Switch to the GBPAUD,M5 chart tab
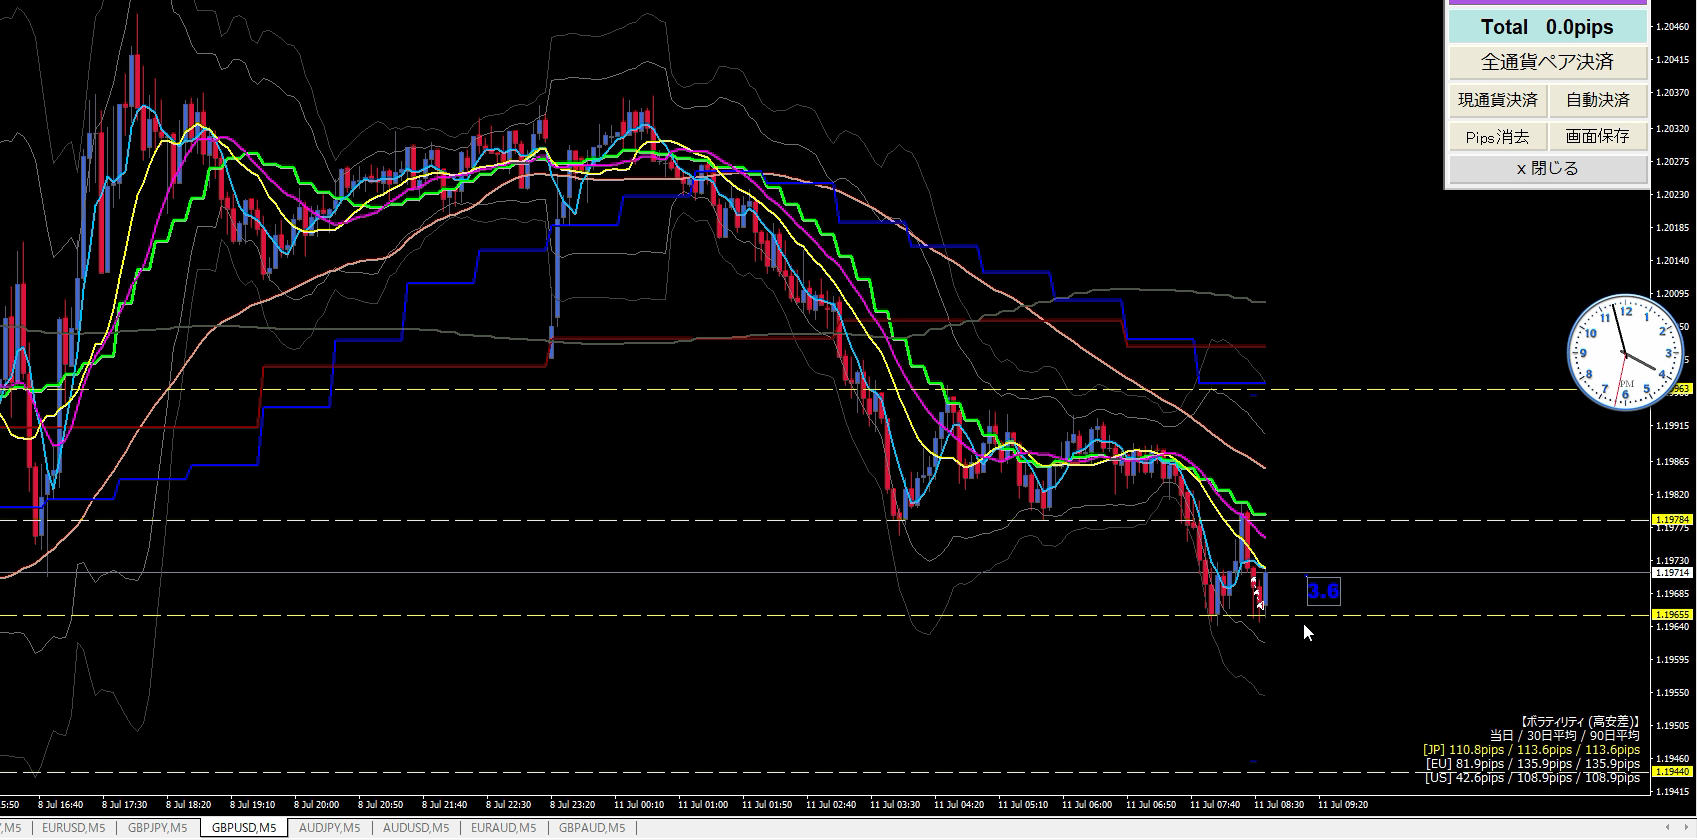 [x=591, y=828]
